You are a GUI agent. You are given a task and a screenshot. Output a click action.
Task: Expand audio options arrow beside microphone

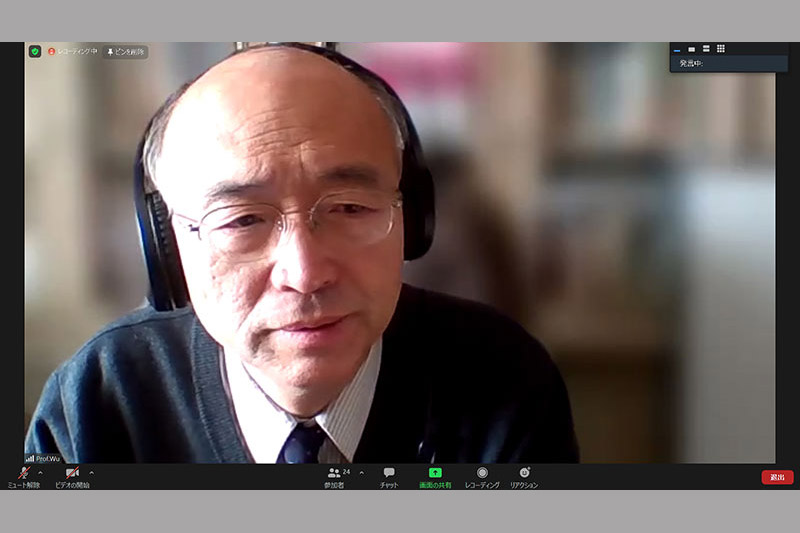click(x=40, y=473)
